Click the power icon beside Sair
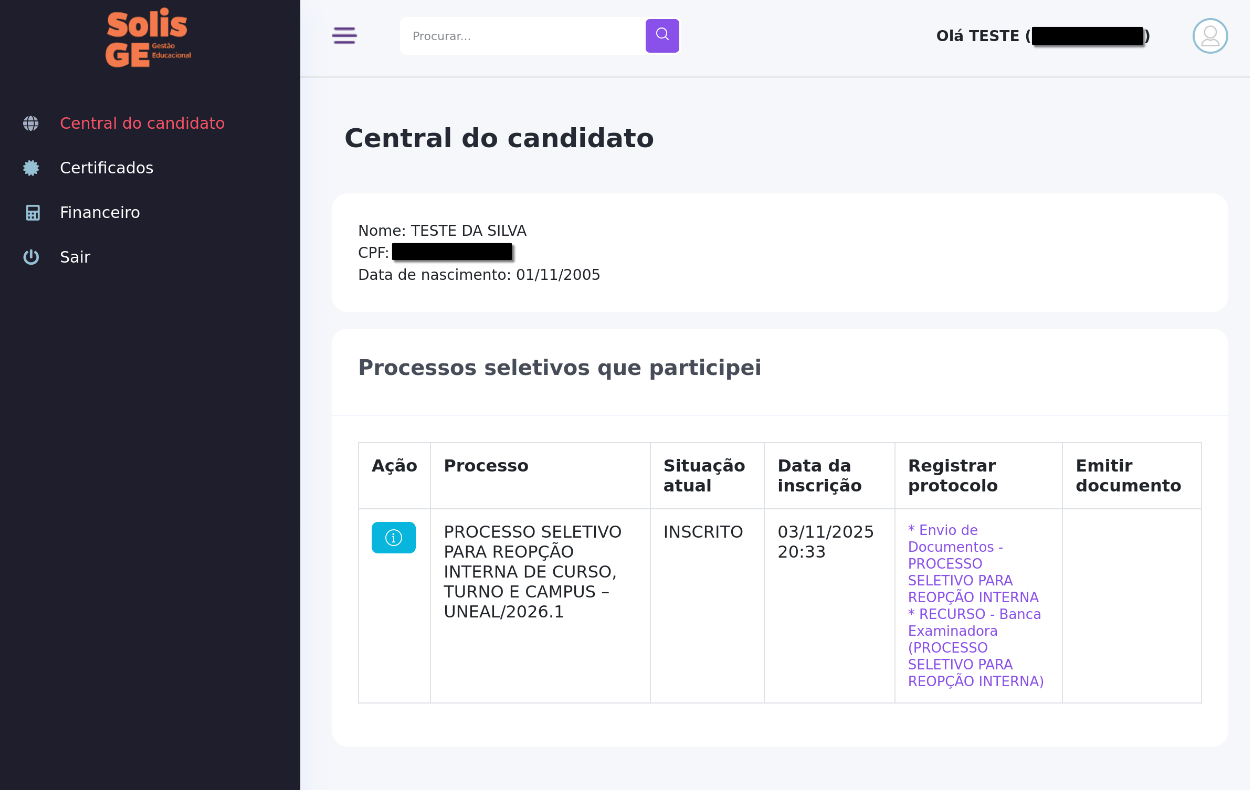Screen dimensions: 1250x790 [30, 257]
